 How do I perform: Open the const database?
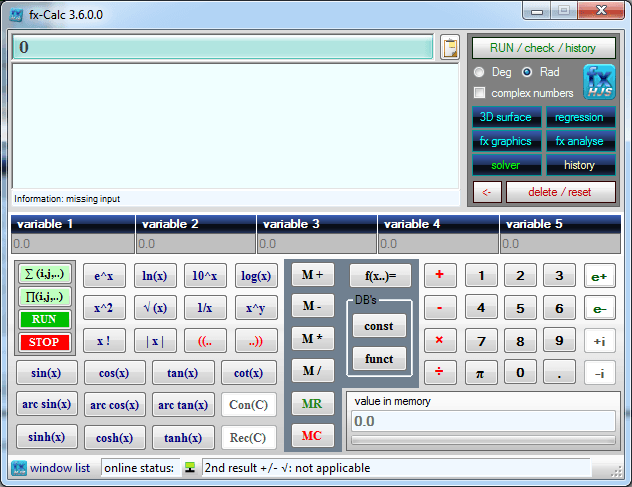(x=379, y=325)
